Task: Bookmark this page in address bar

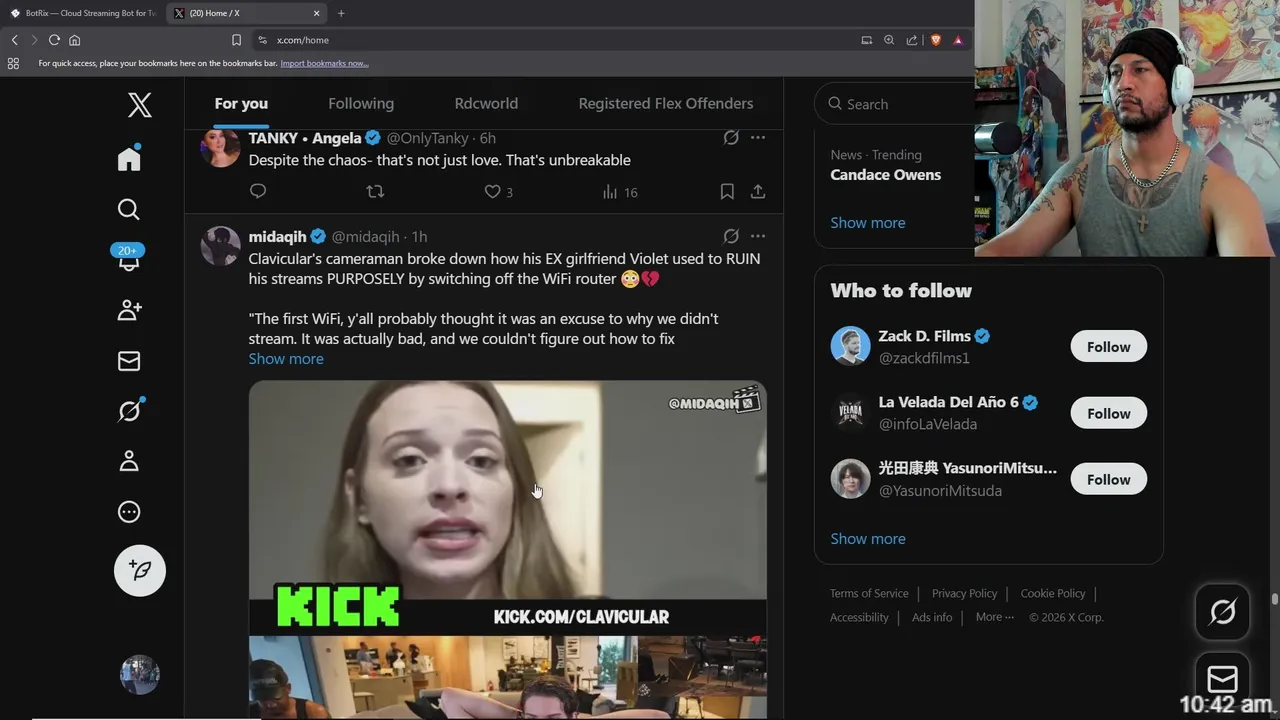Action: point(236,40)
